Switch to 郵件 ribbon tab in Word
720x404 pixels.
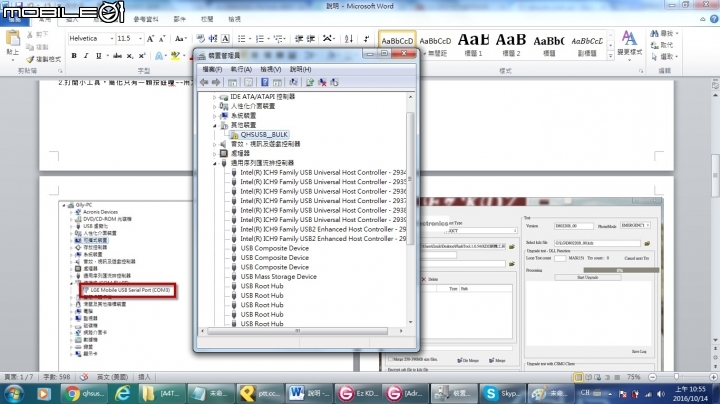(x=180, y=19)
